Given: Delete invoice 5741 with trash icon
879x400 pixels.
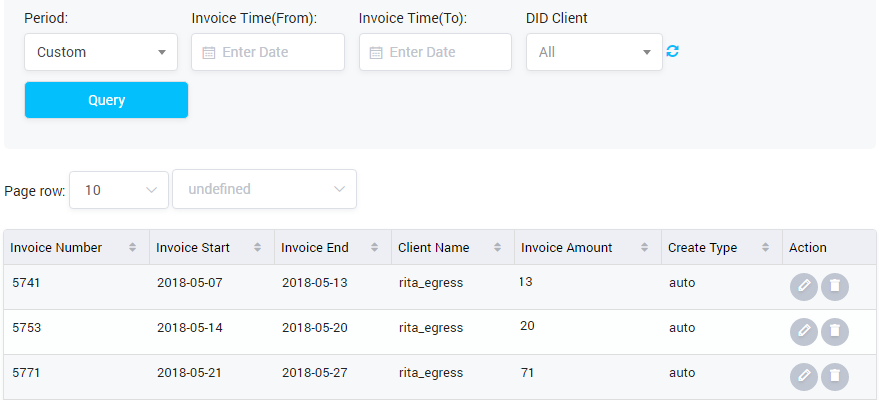Looking at the screenshot, I should pyautogui.click(x=835, y=287).
